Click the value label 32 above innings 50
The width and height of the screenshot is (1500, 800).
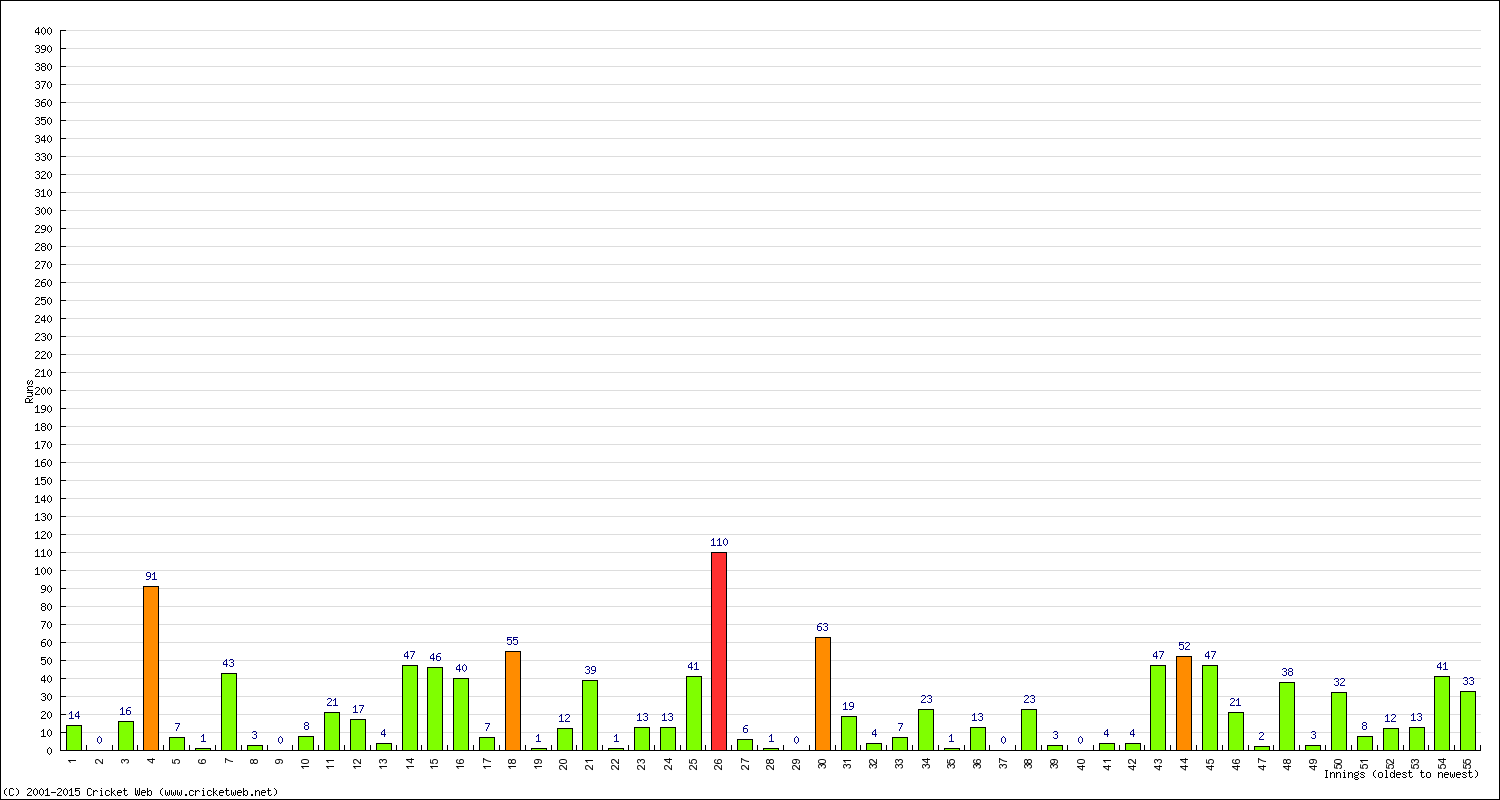(1339, 682)
